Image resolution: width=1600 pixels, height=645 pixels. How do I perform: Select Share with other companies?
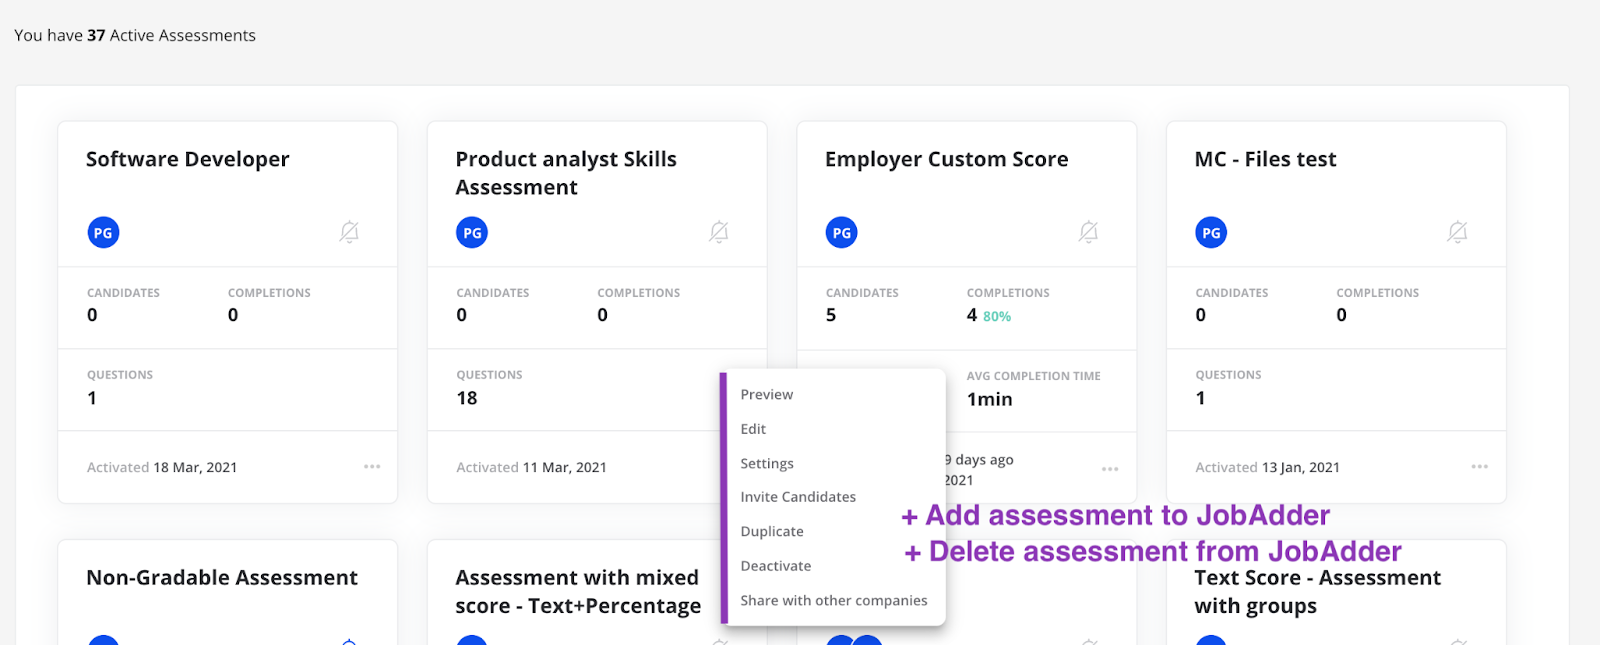834,600
